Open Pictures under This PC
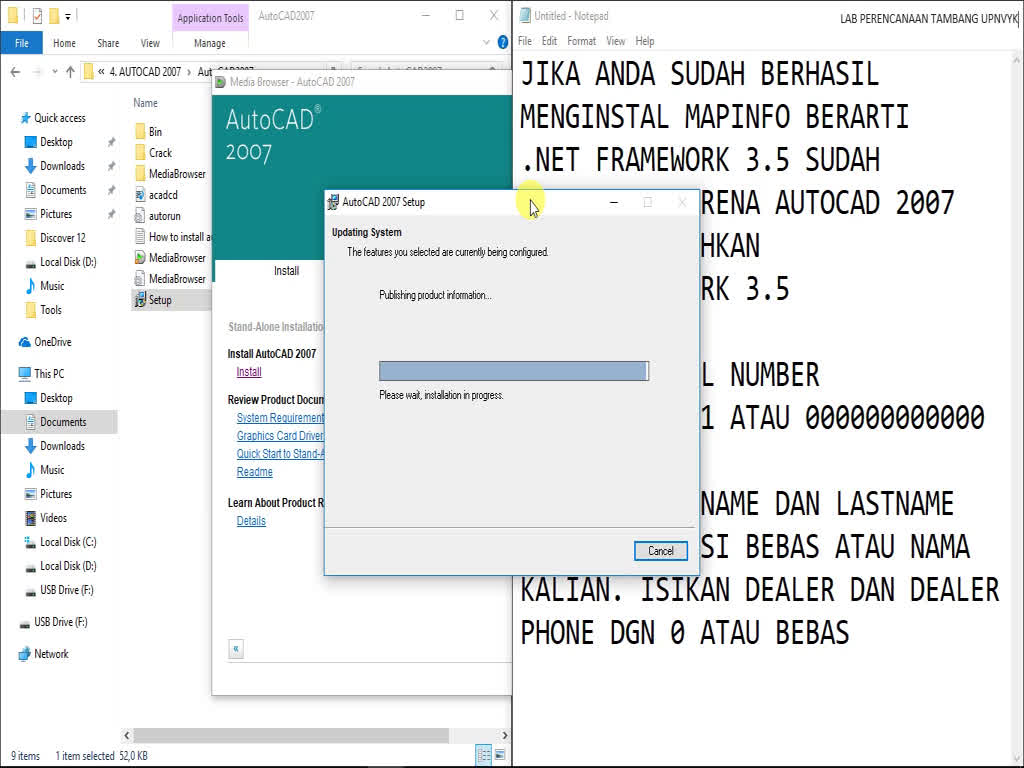 pos(48,494)
